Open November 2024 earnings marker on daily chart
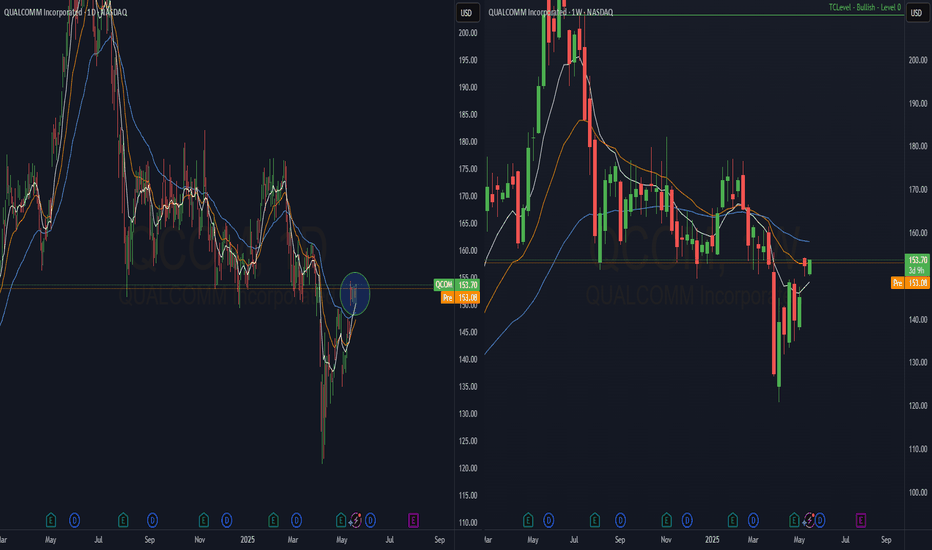The height and width of the screenshot is (550, 932). click(x=203, y=520)
